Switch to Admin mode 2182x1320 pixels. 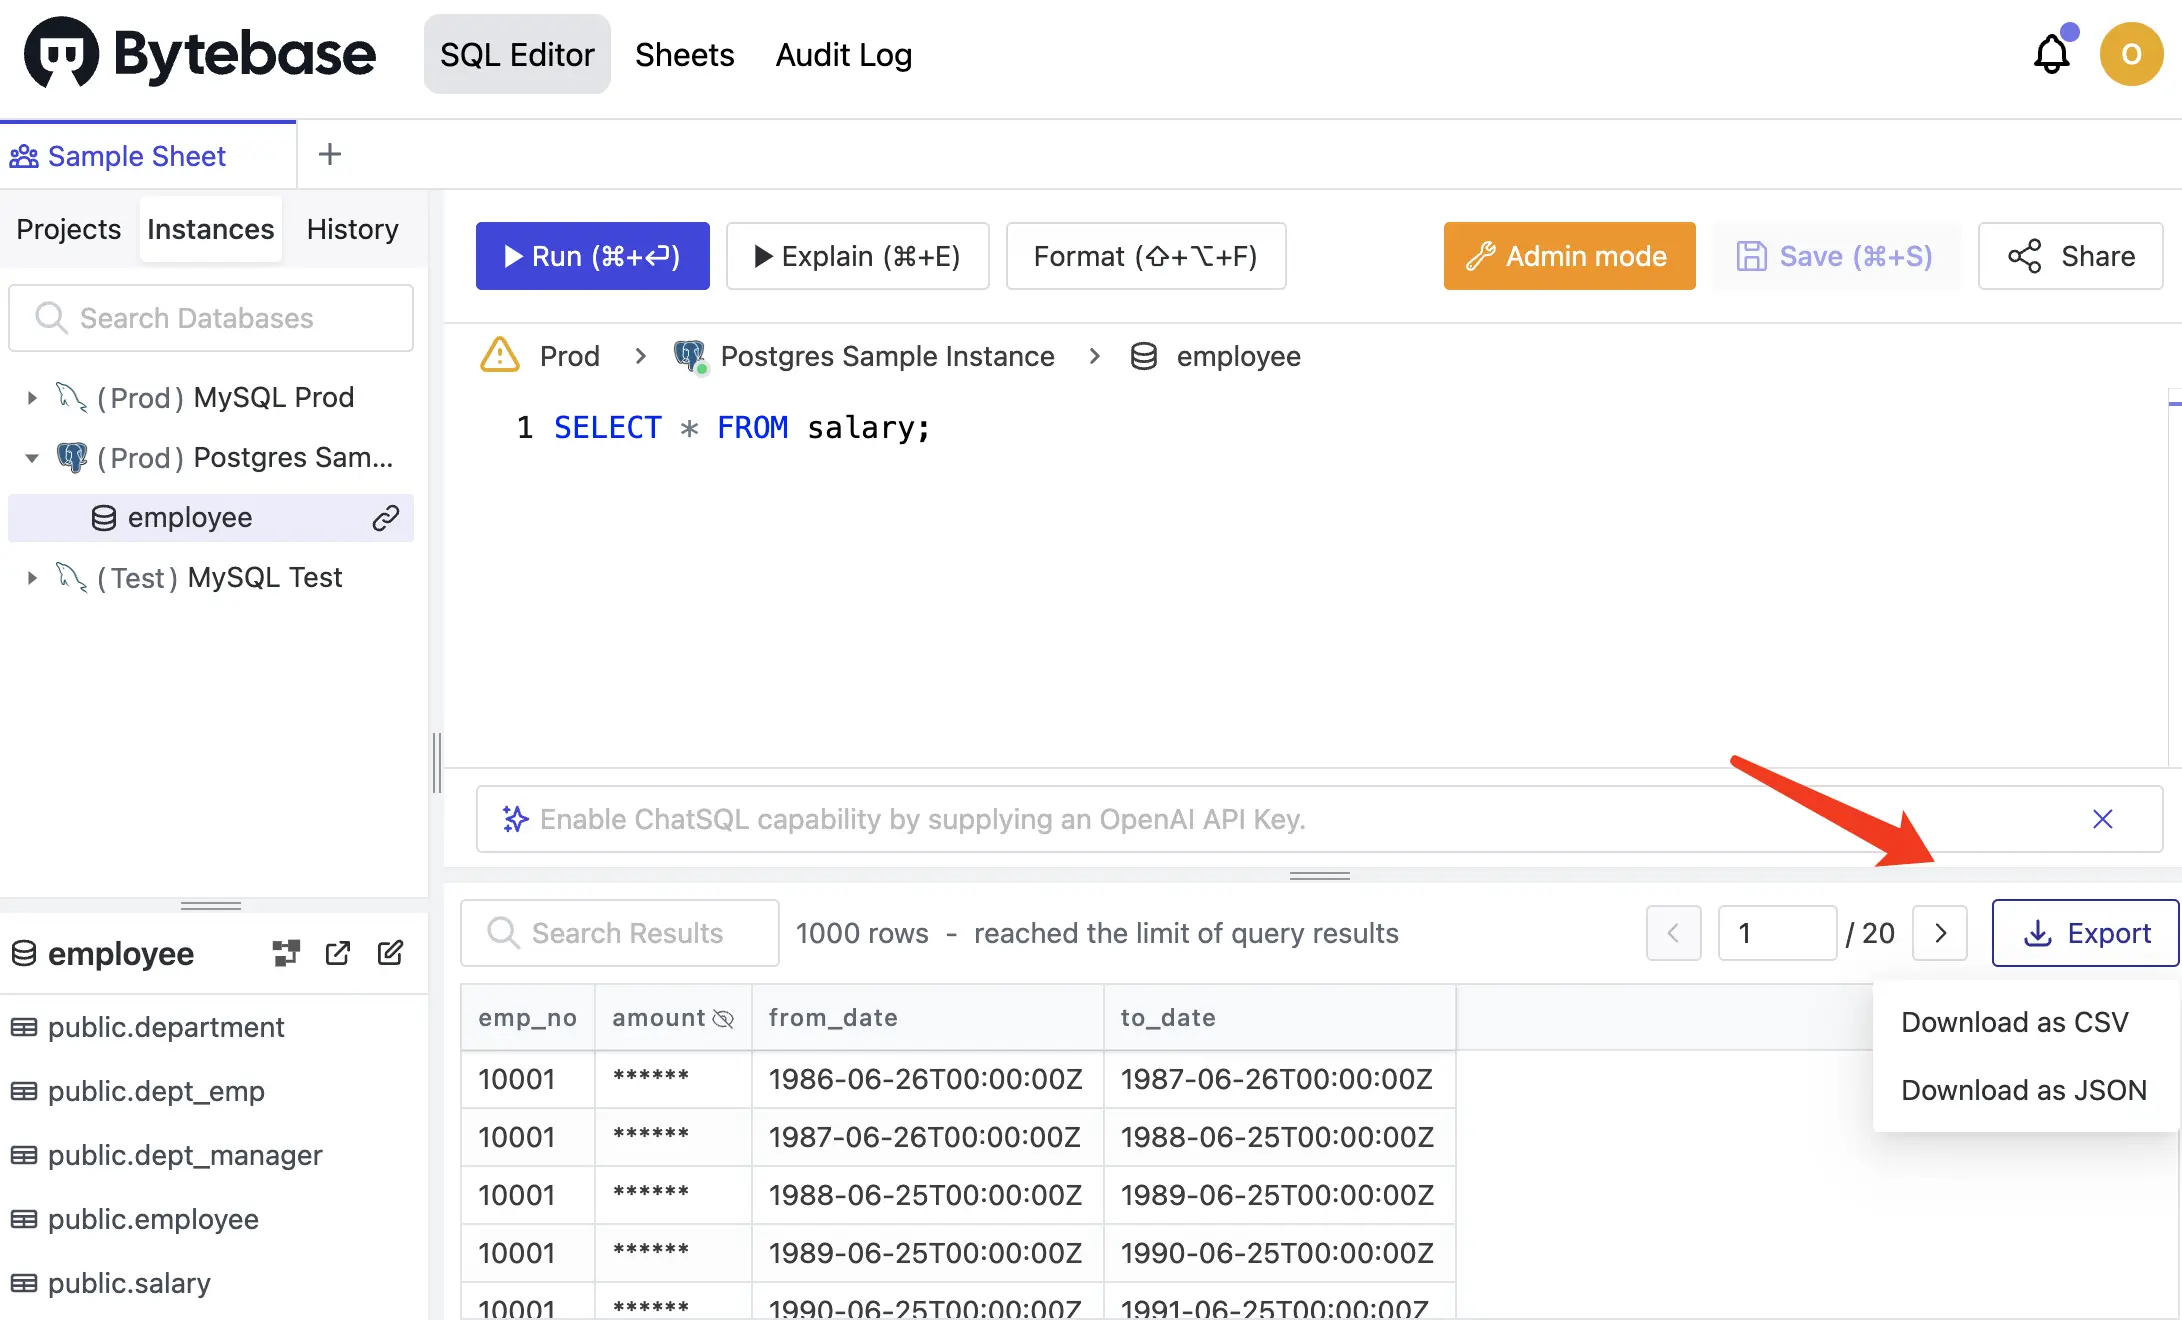[x=1569, y=256]
